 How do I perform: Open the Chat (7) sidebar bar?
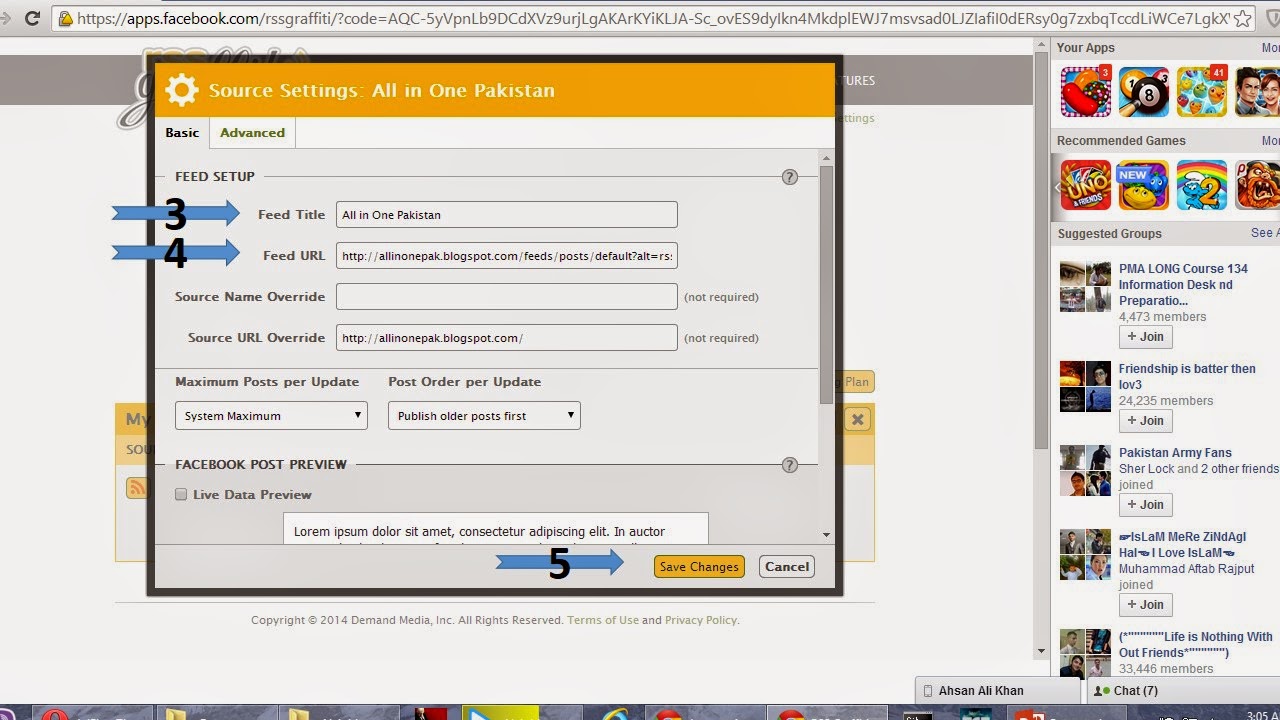1183,691
